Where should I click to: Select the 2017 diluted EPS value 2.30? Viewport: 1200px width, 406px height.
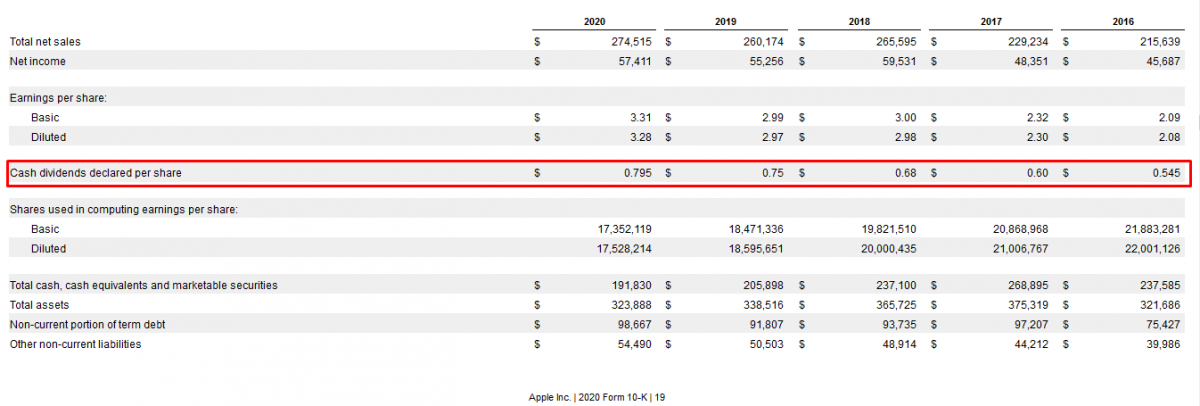click(x=1035, y=137)
